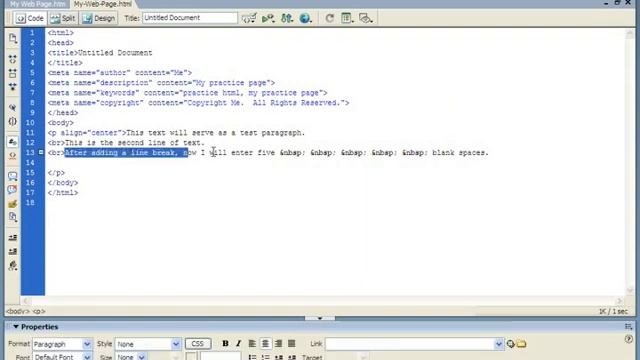
Task: Select the <body> tag in tag selector
Action: click(18, 311)
